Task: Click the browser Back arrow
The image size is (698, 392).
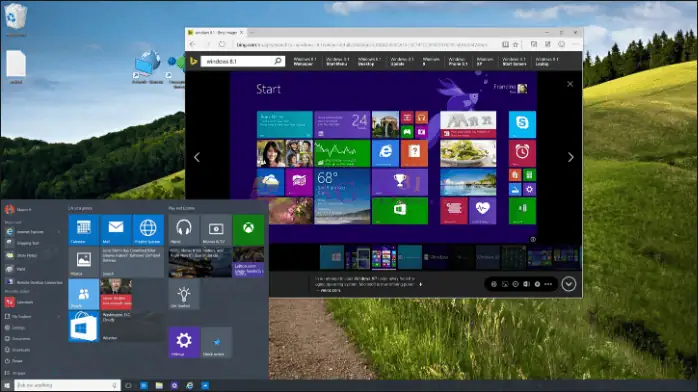Action: click(192, 44)
